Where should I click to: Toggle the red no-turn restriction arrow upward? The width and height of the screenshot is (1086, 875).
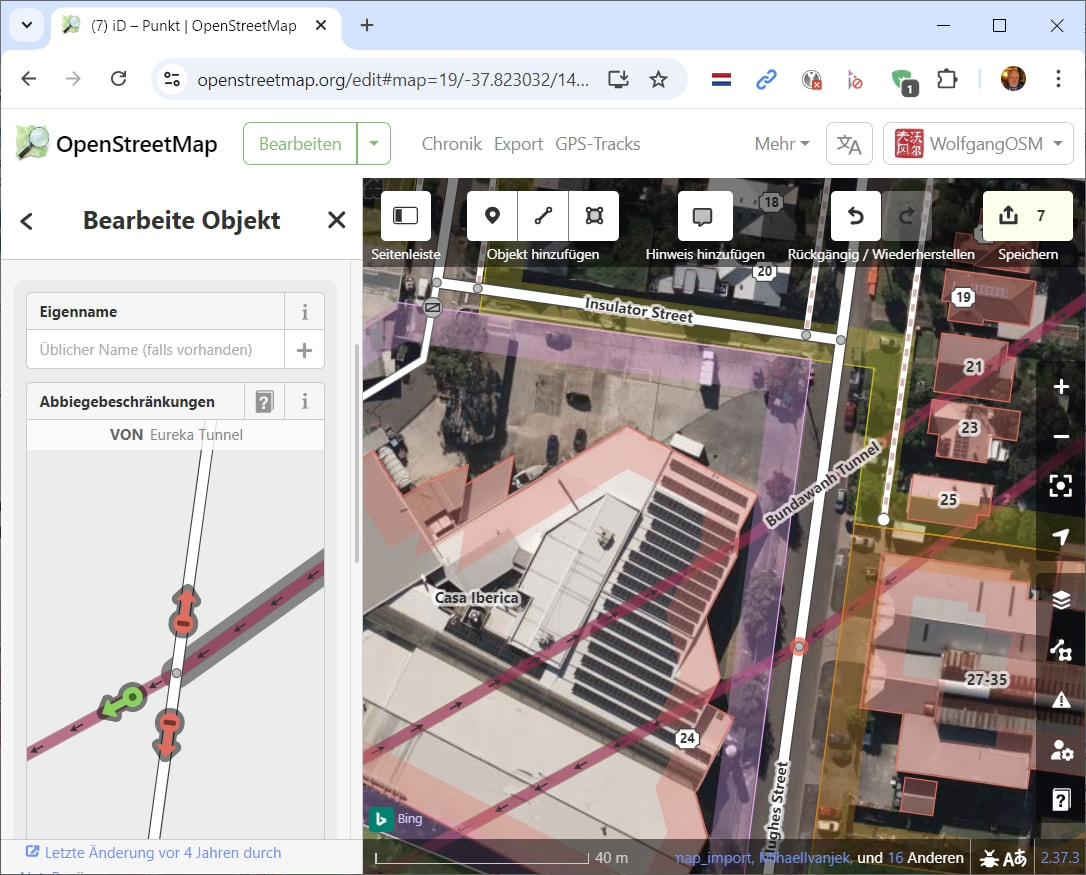182,611
